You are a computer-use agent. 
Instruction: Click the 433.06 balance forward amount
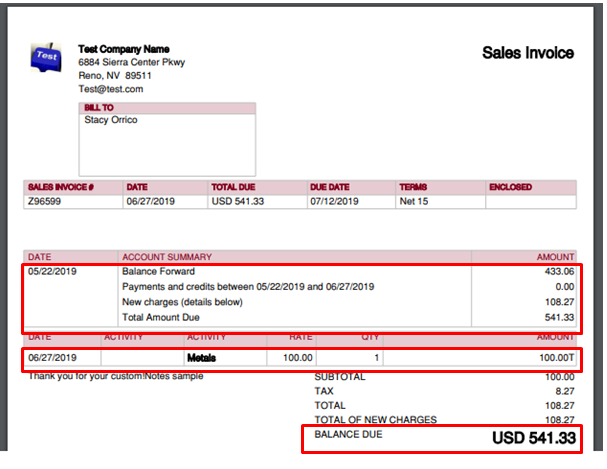click(x=557, y=271)
